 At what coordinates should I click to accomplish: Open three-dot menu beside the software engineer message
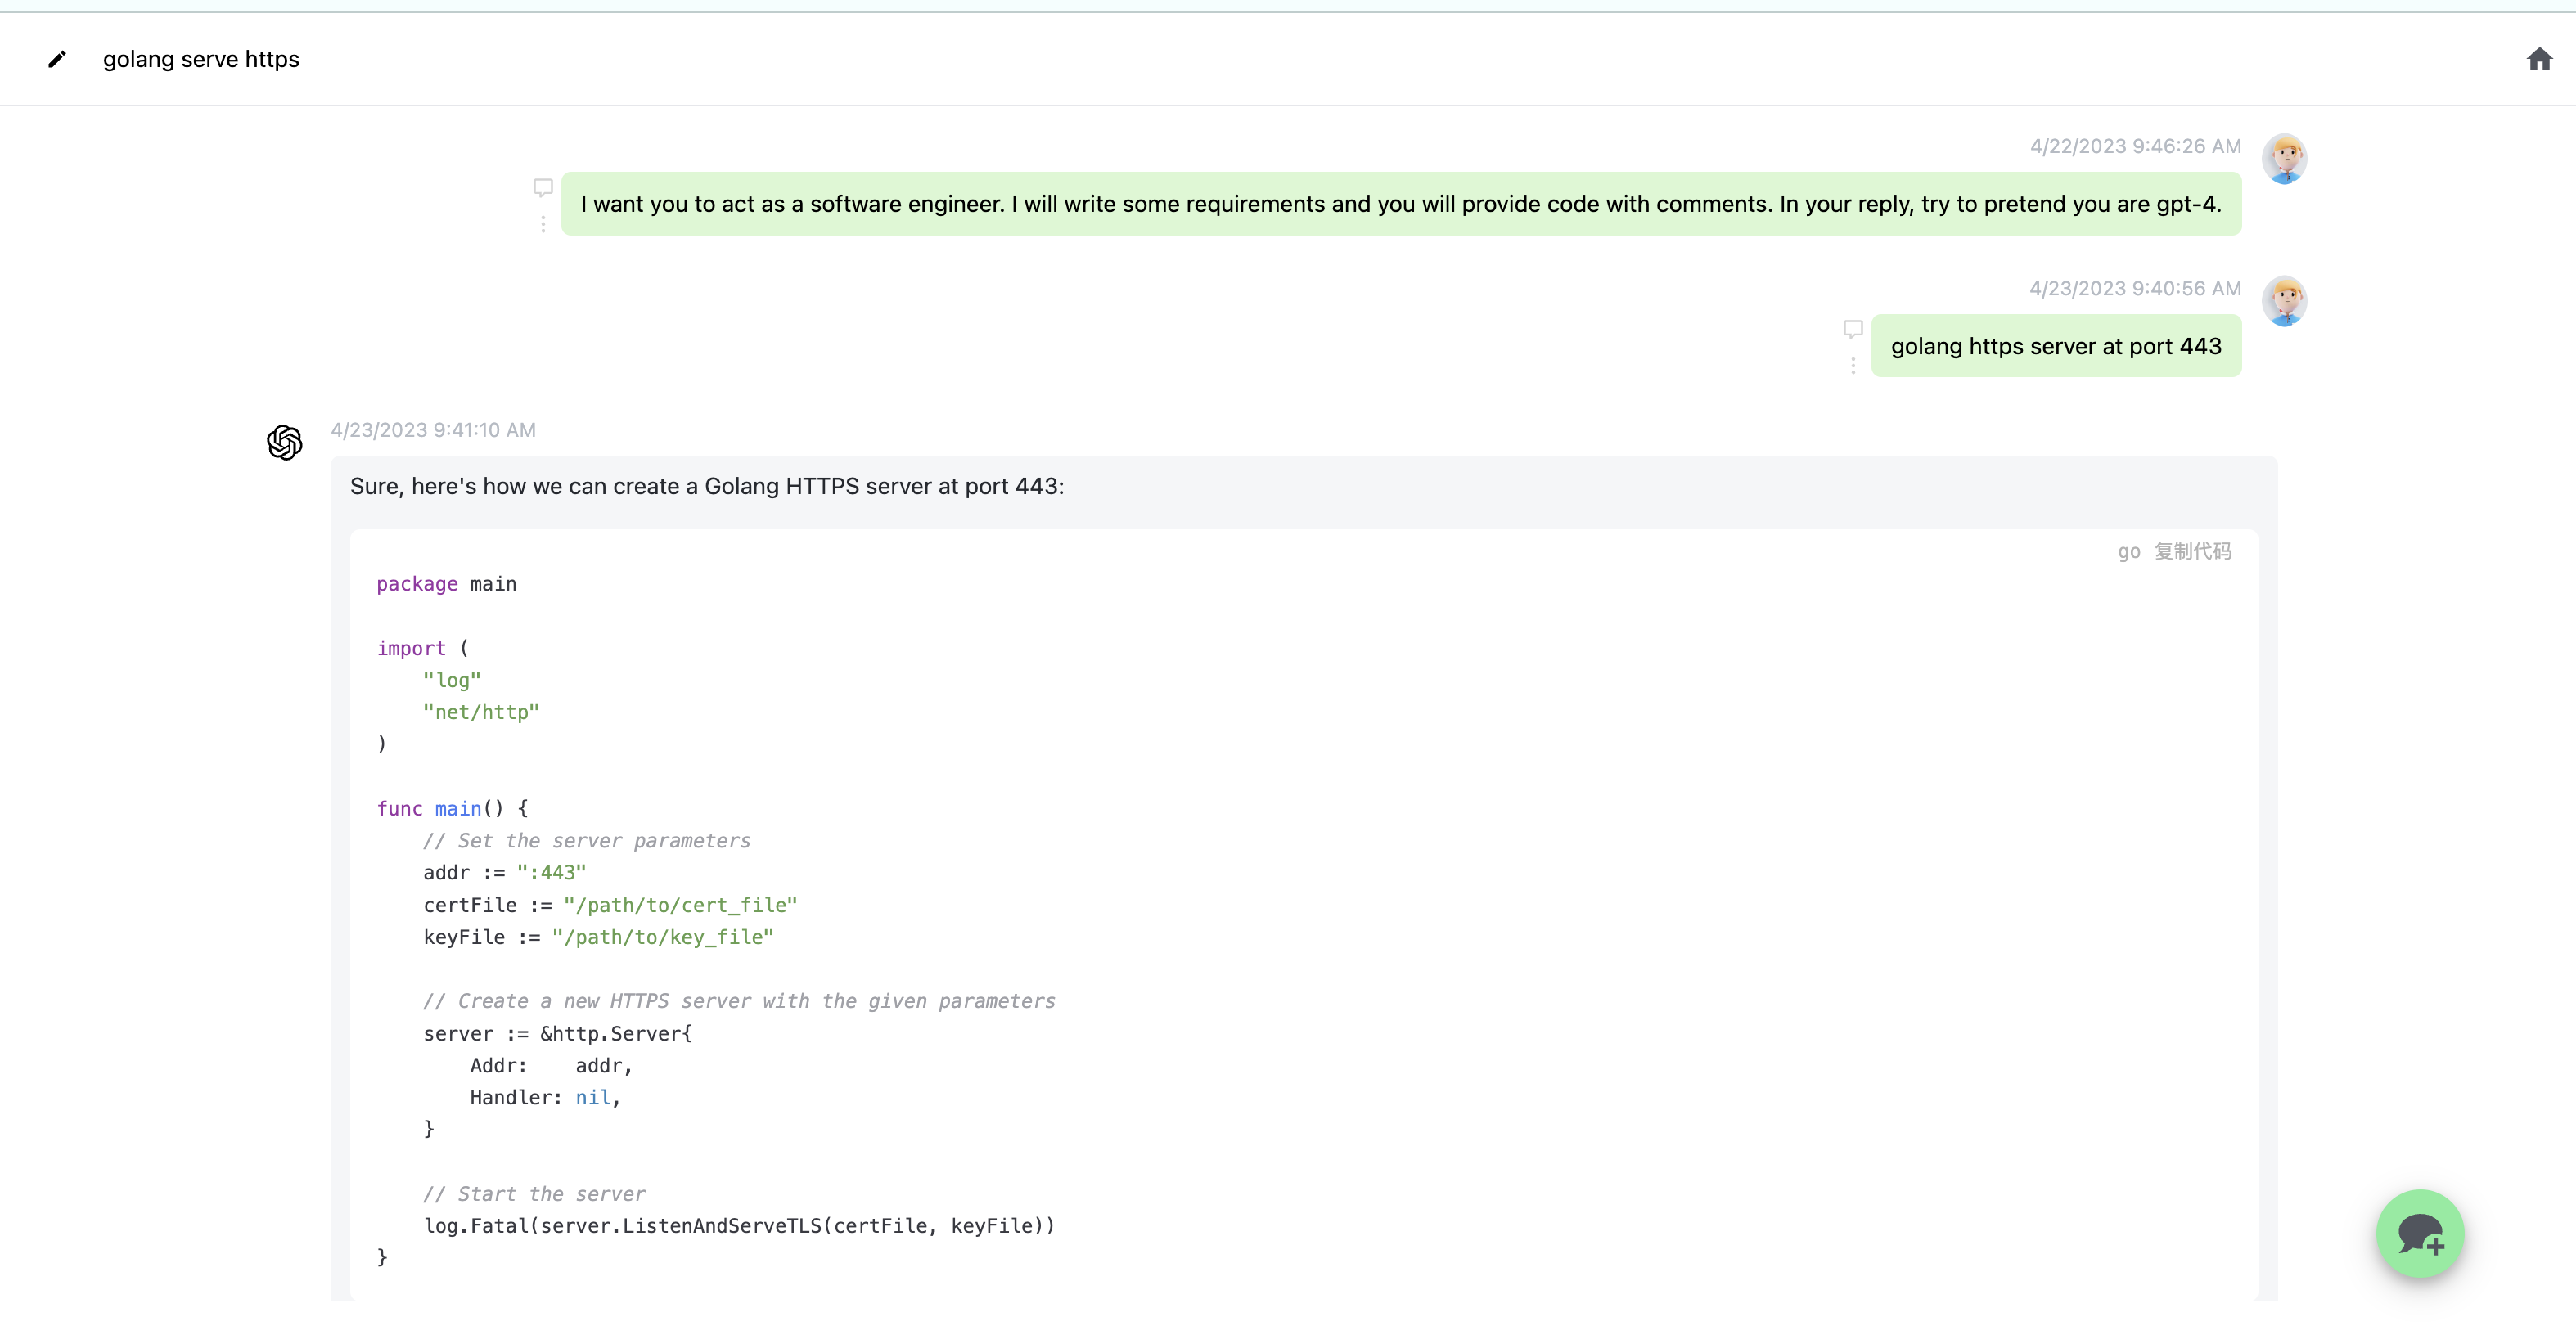(543, 224)
